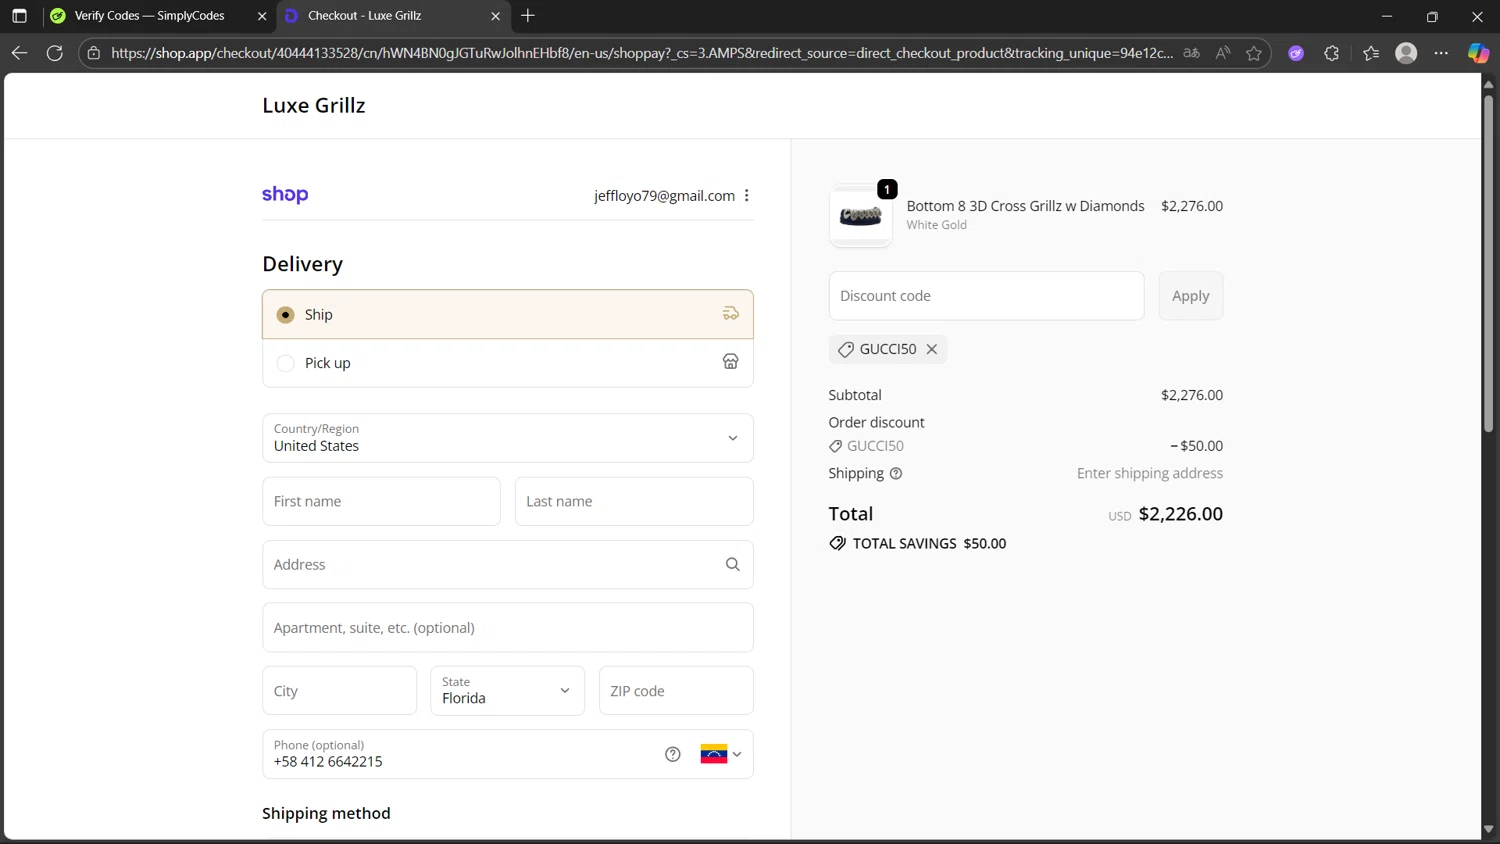Focus the Discount code field
The width and height of the screenshot is (1500, 844).
(986, 296)
